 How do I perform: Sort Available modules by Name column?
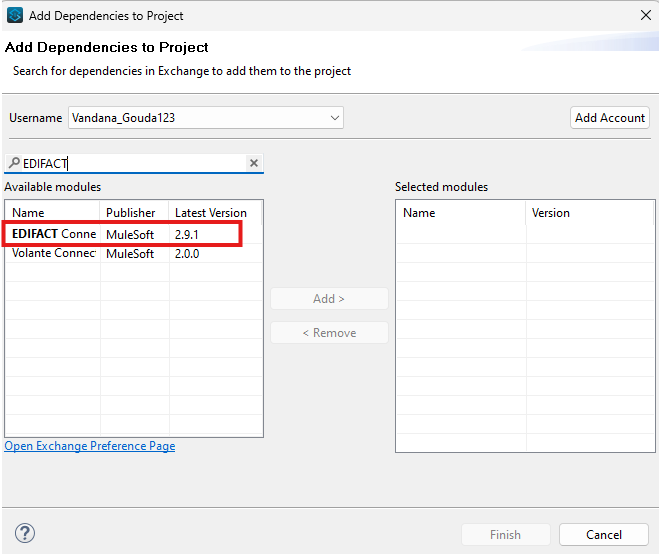[53, 213]
